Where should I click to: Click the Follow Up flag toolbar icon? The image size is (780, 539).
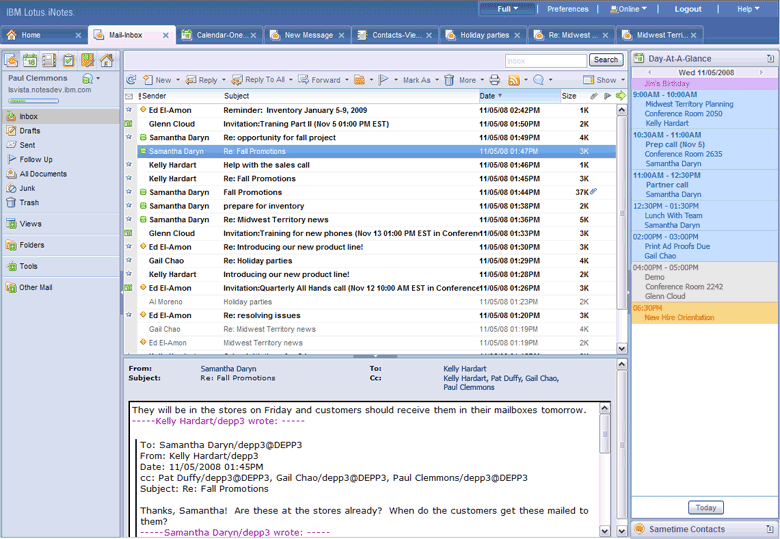pyautogui.click(x=385, y=80)
